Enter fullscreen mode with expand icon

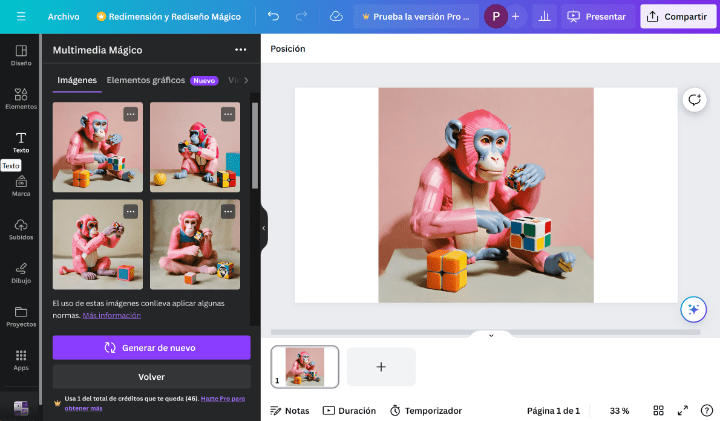[x=683, y=410]
